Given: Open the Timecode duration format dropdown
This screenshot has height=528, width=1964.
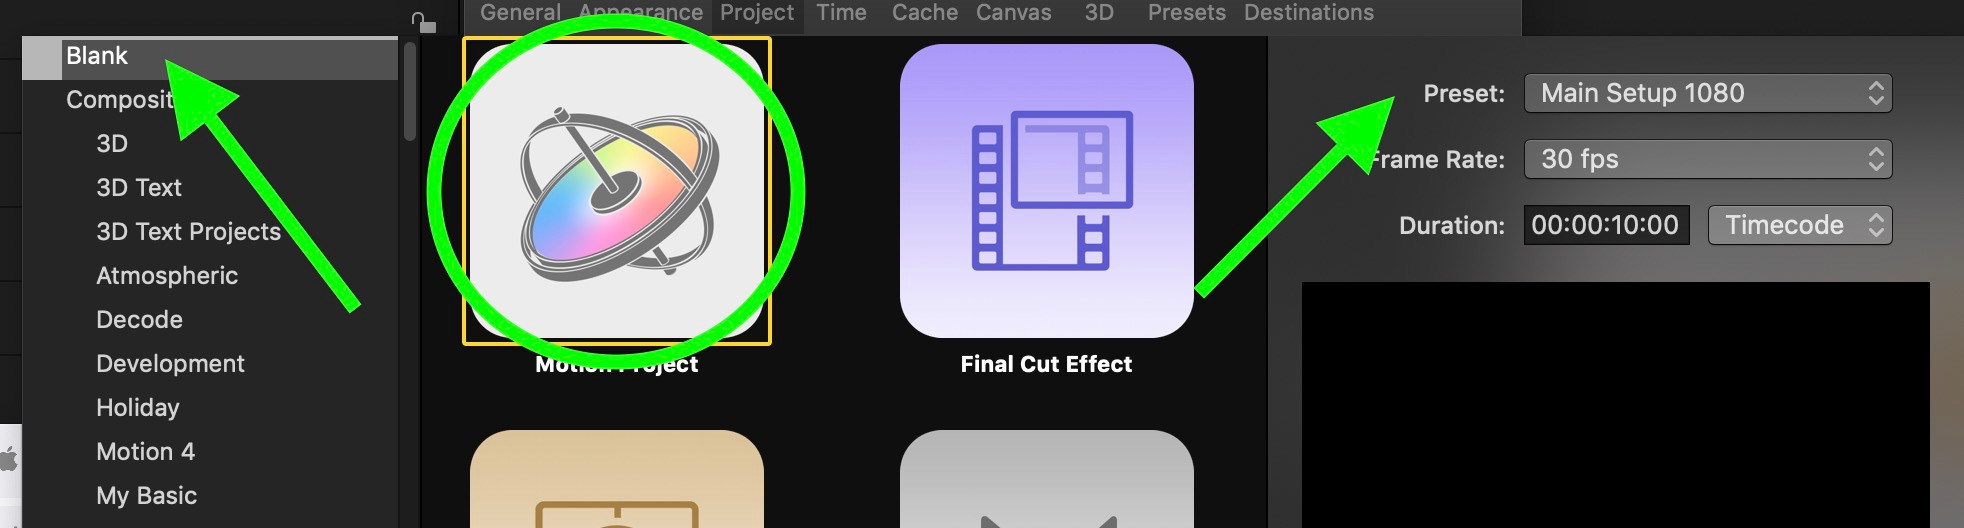Looking at the screenshot, I should [1800, 225].
